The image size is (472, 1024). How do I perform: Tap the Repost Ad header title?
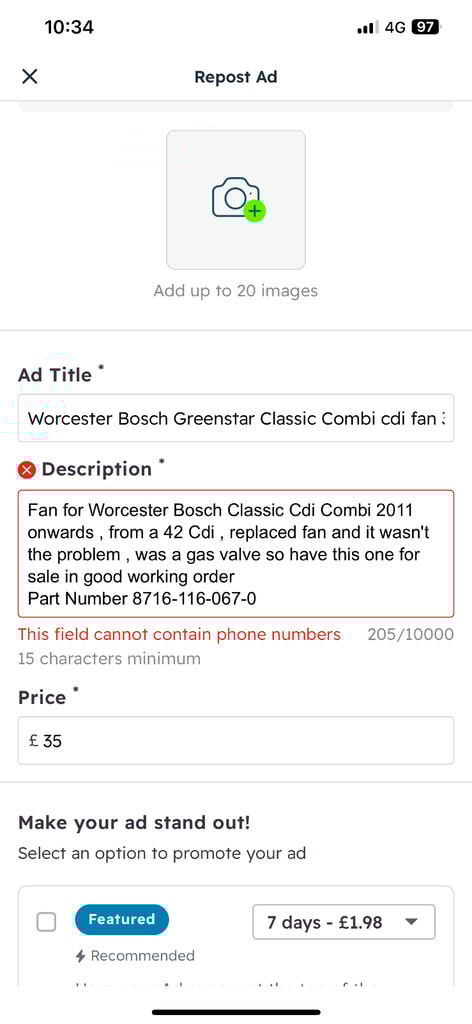pos(236,77)
